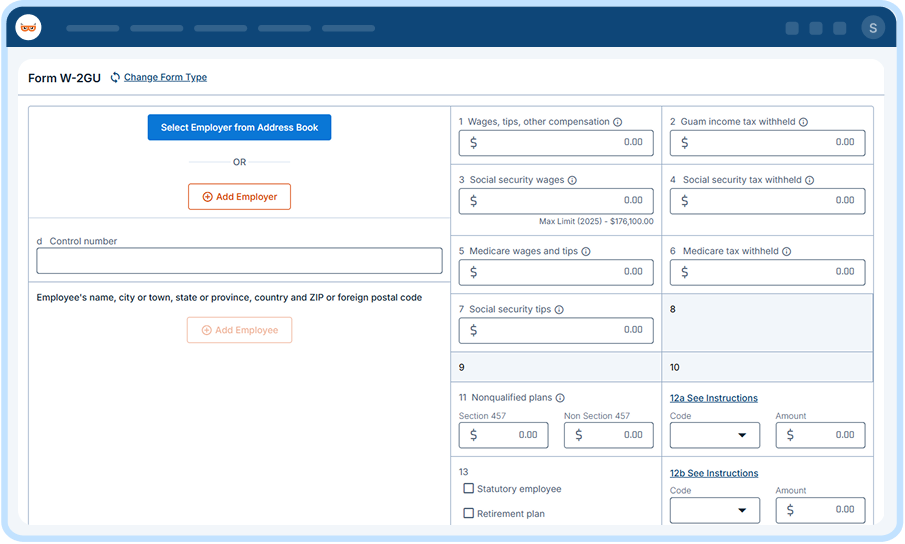Tick the Retirement plan checkbox

[x=469, y=513]
